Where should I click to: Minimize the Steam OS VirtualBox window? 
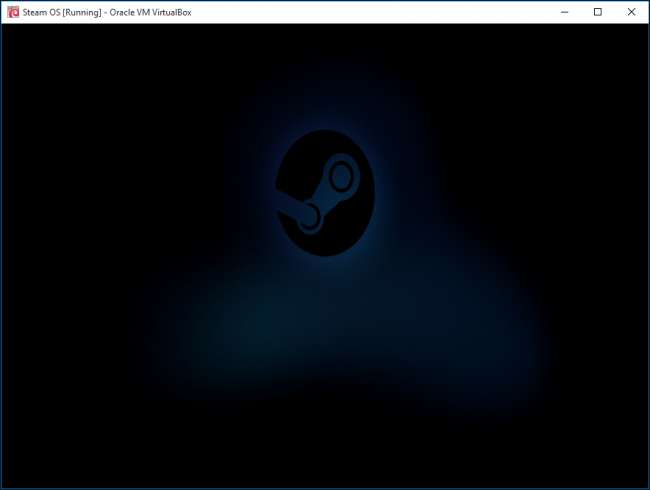tap(565, 12)
